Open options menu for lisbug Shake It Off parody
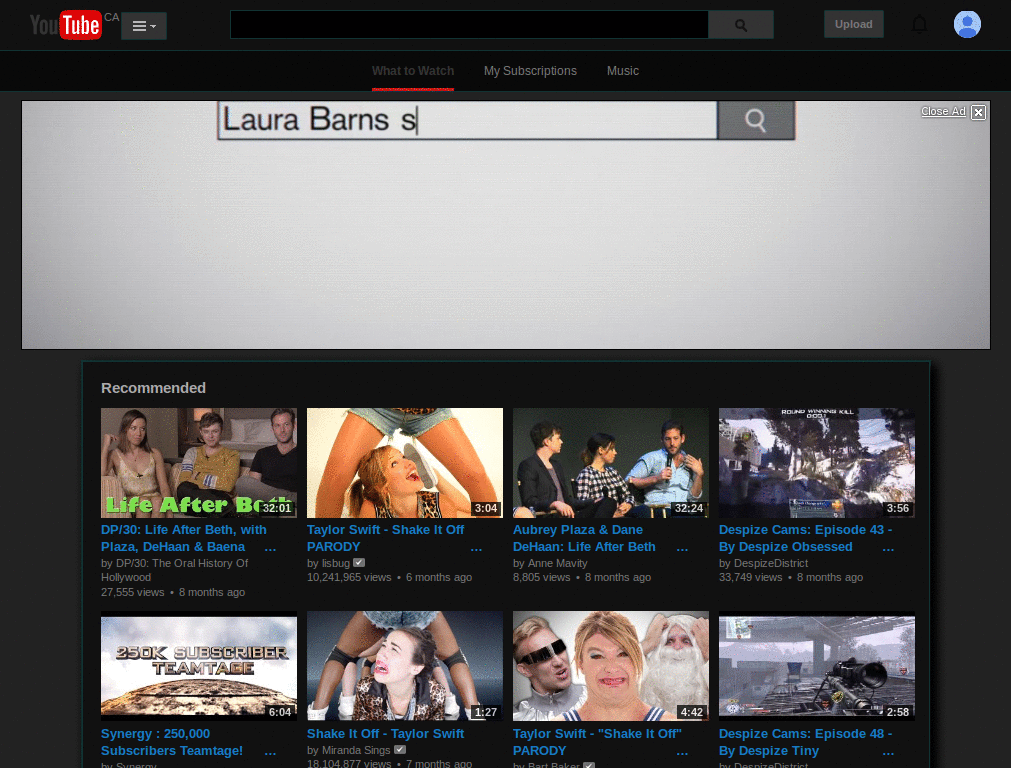Viewport: 1024px width, 768px height. pos(476,548)
